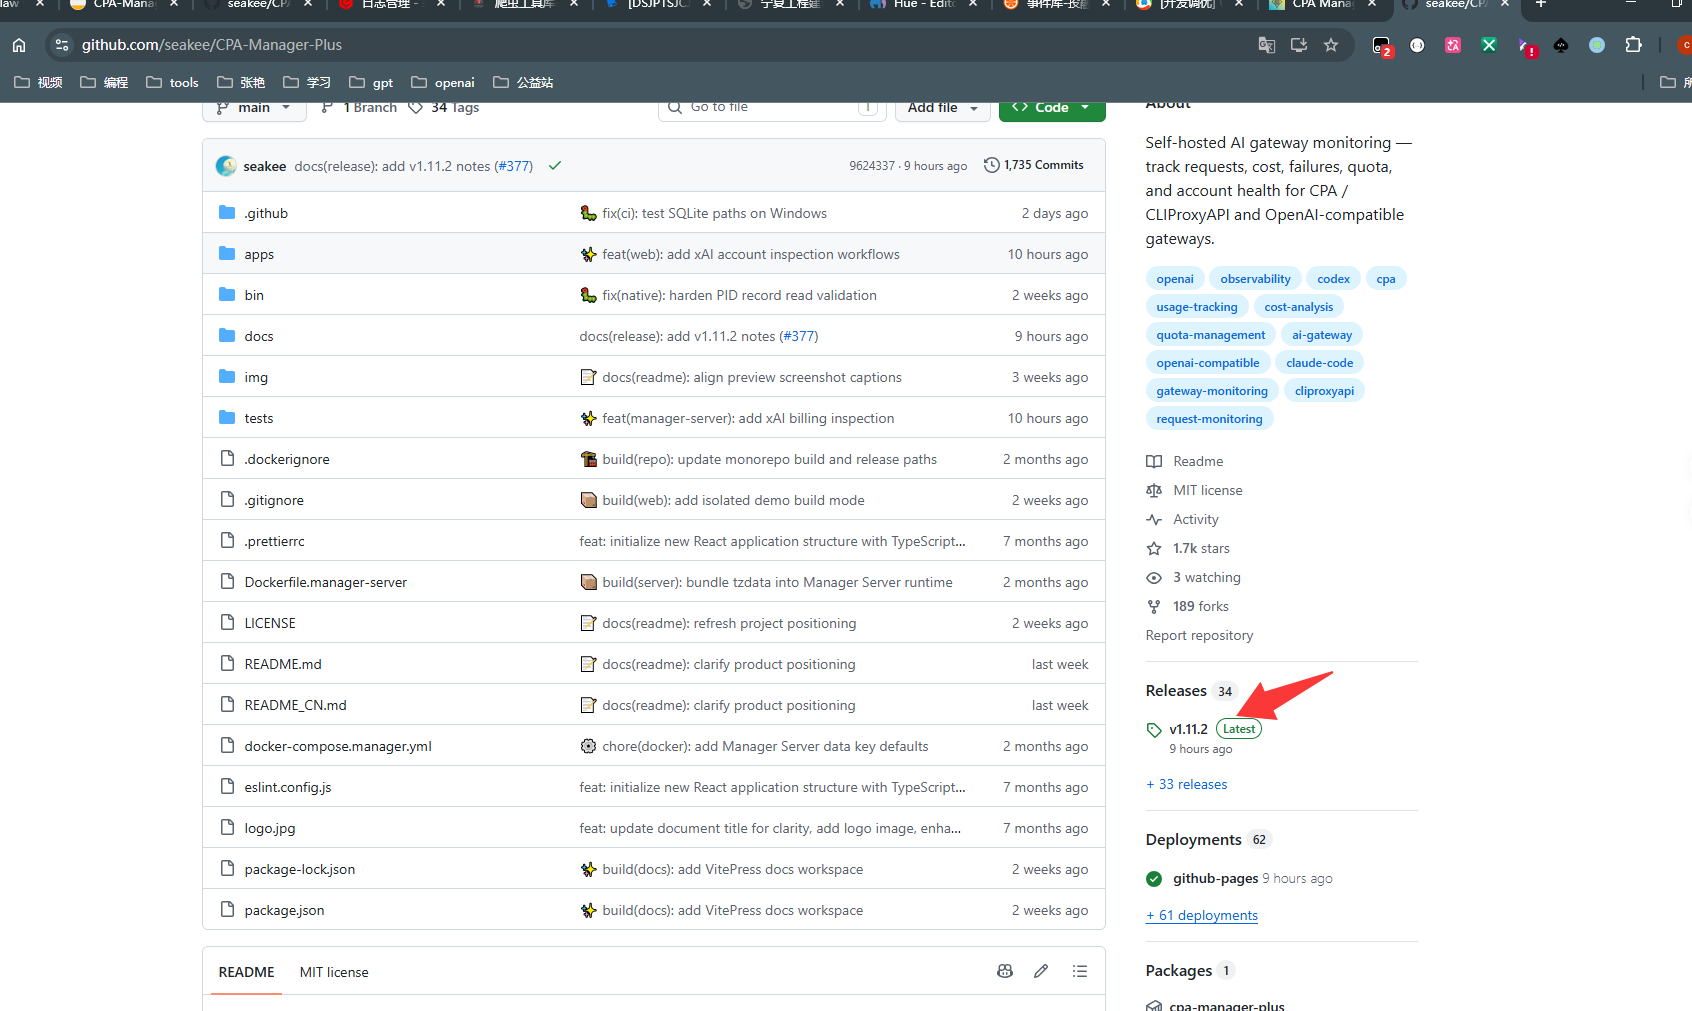Screen dimensions: 1692x1011
Task: Click the Copilot icon in README header
Action: click(x=1005, y=971)
